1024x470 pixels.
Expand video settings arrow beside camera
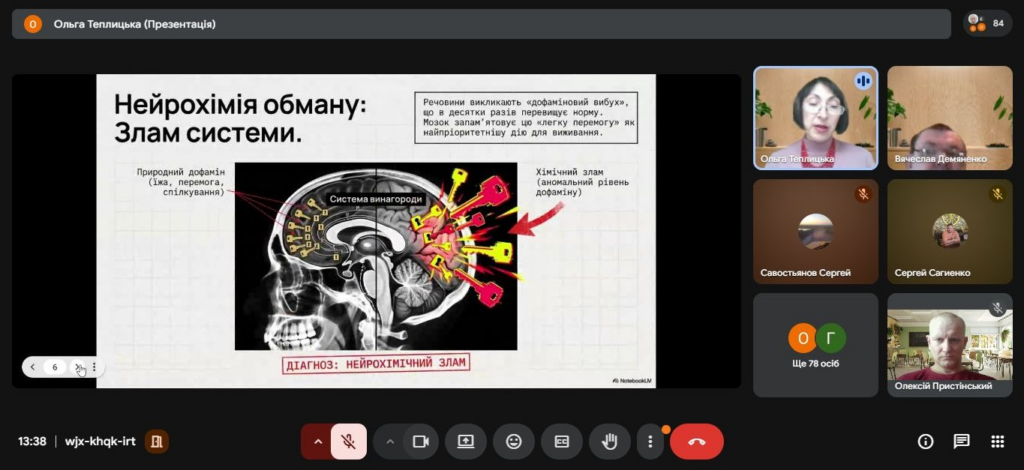pyautogui.click(x=390, y=441)
